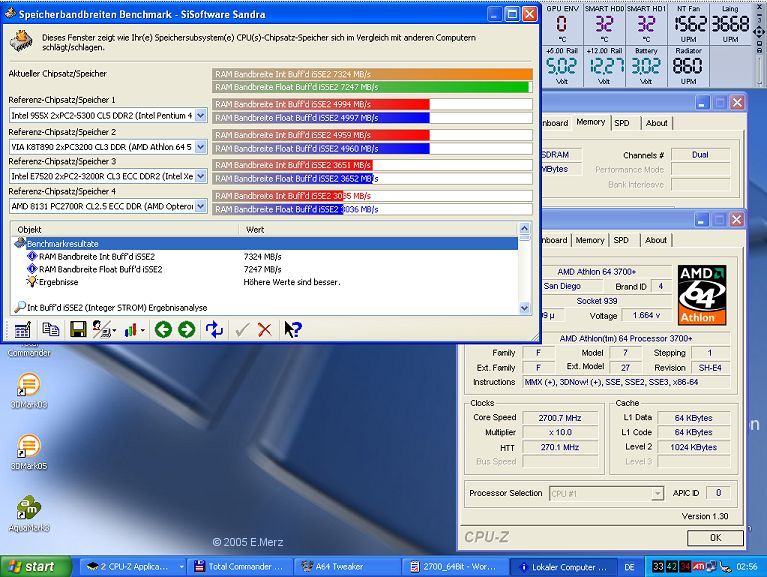Viewport: 767px width, 577px height.
Task: Click red Int 4994 MB/s reference bar
Action: tap(321, 104)
